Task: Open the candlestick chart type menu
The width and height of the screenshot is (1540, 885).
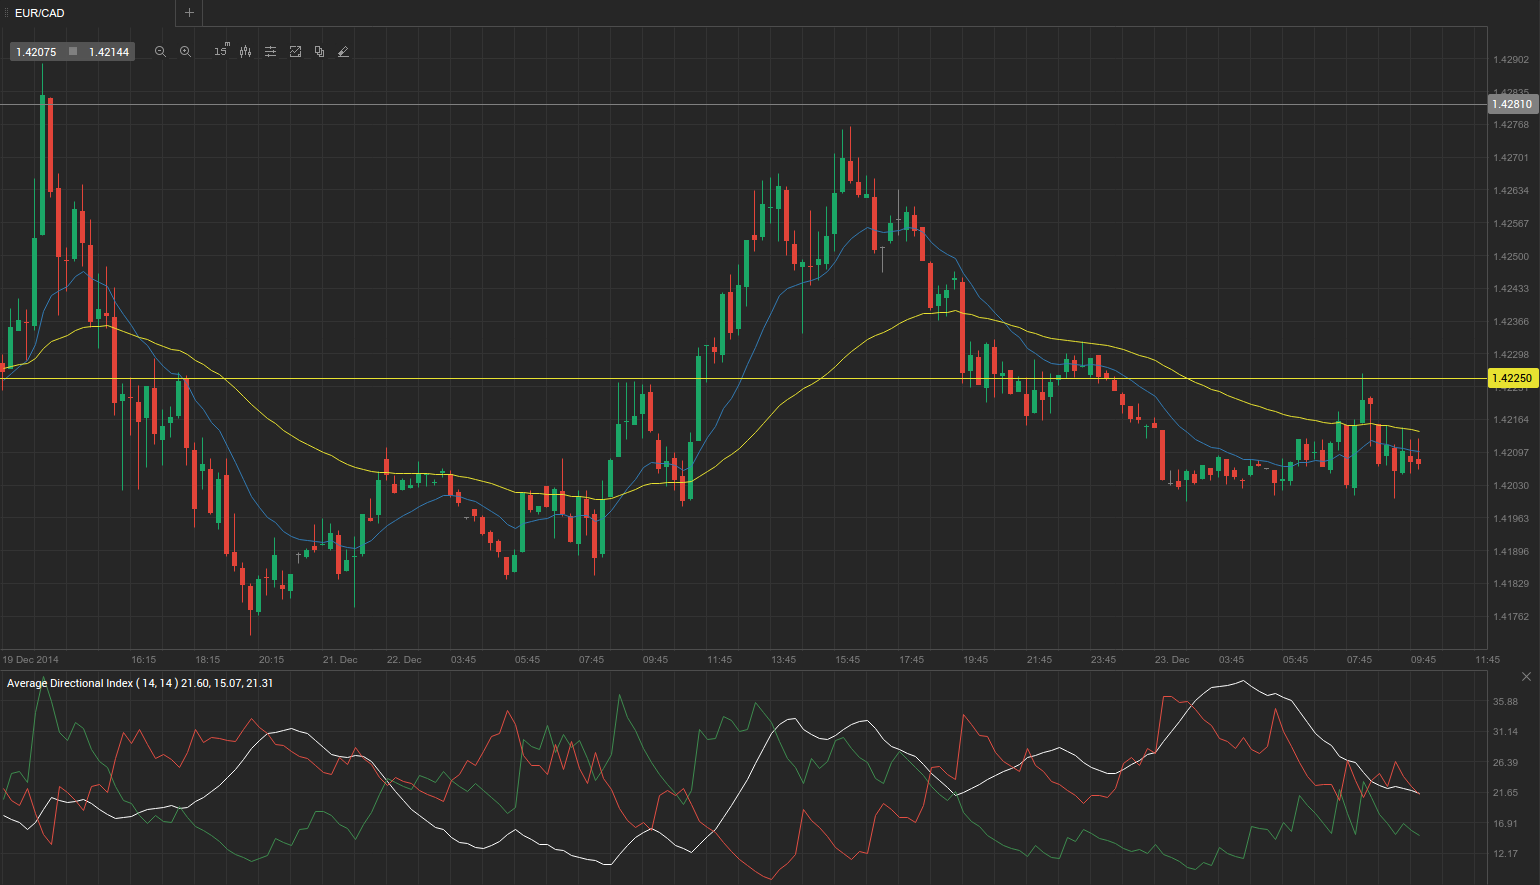Action: pyautogui.click(x=245, y=52)
